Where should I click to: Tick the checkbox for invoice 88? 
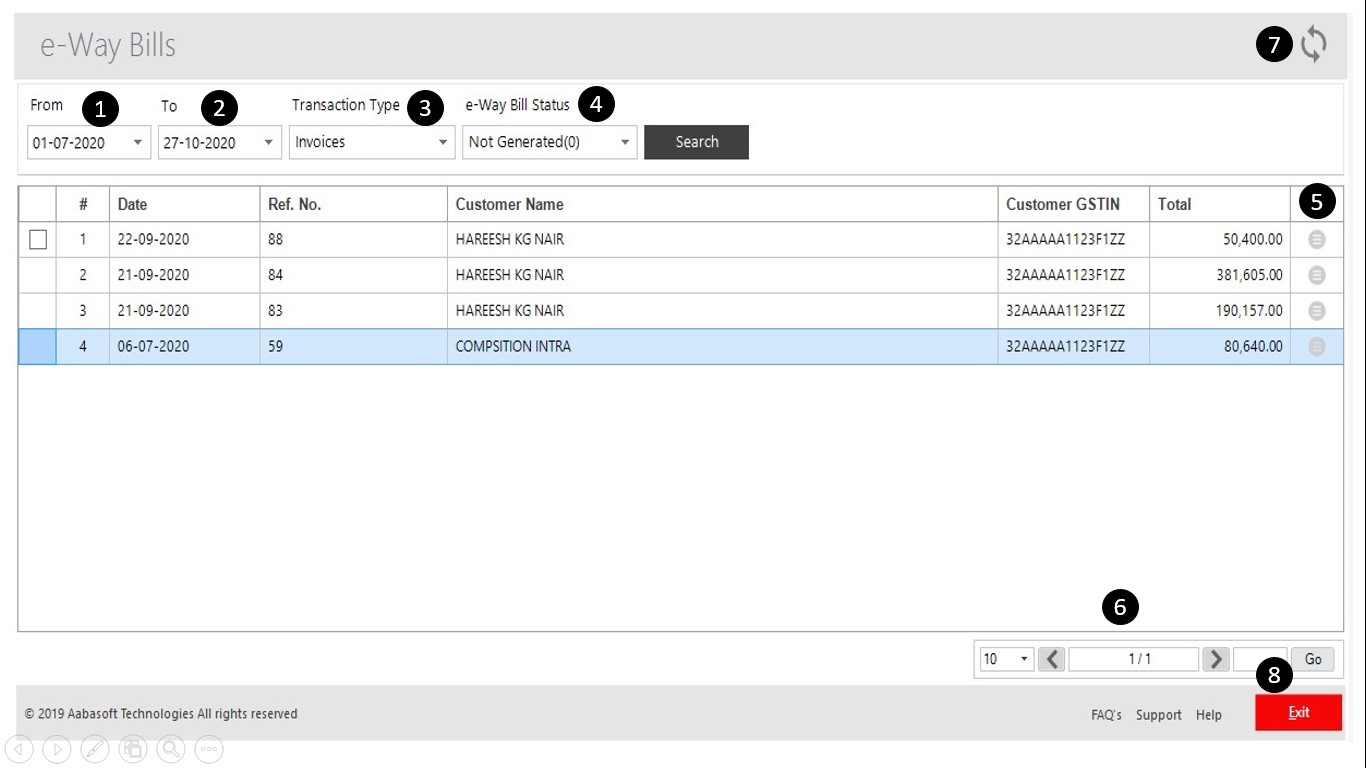(38, 240)
